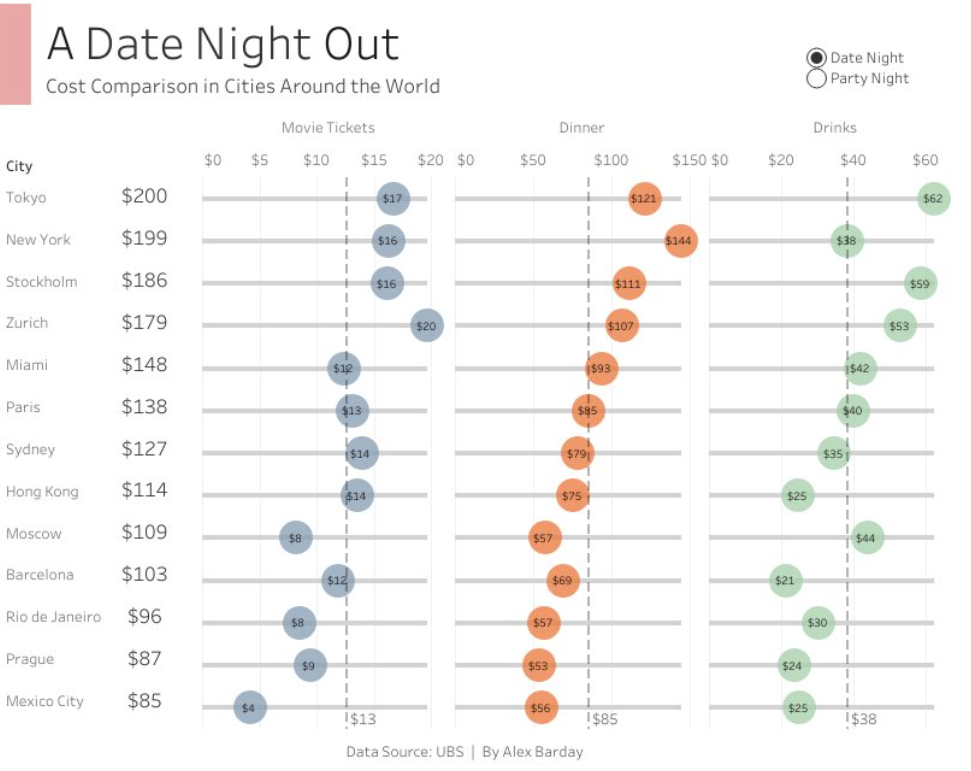Click the Drinks column header
This screenshot has width=971, height=771.
836,127
